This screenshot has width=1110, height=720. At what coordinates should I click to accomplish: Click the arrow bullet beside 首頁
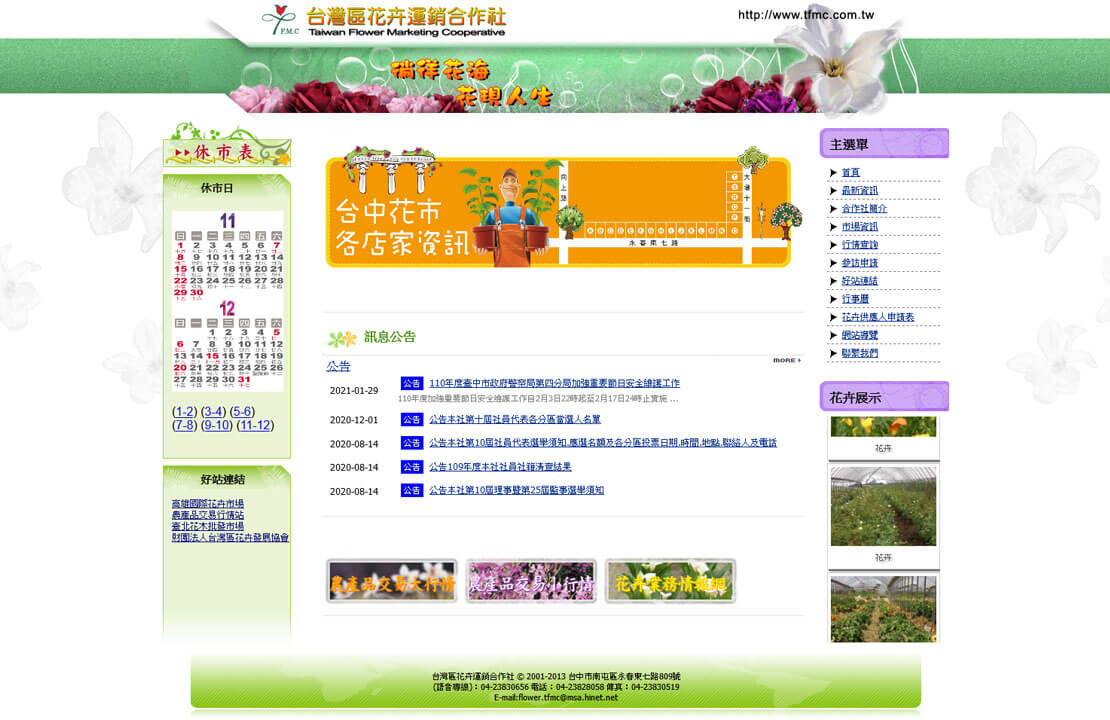[x=833, y=173]
